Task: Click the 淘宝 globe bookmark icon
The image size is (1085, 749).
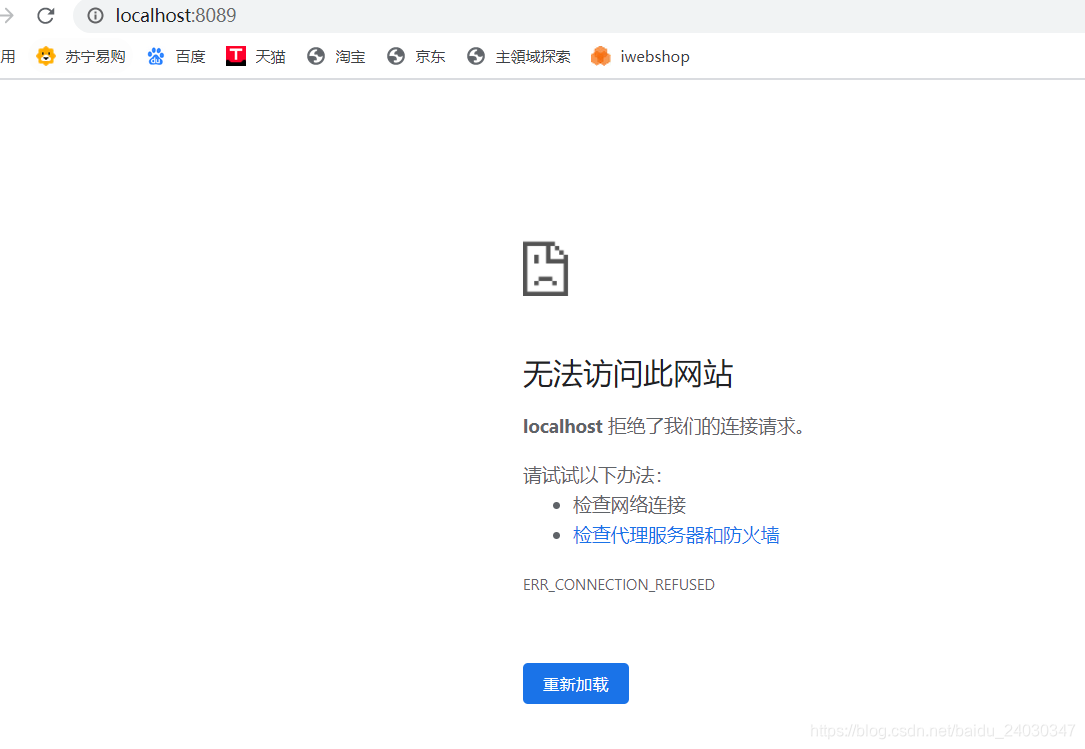Action: (316, 56)
